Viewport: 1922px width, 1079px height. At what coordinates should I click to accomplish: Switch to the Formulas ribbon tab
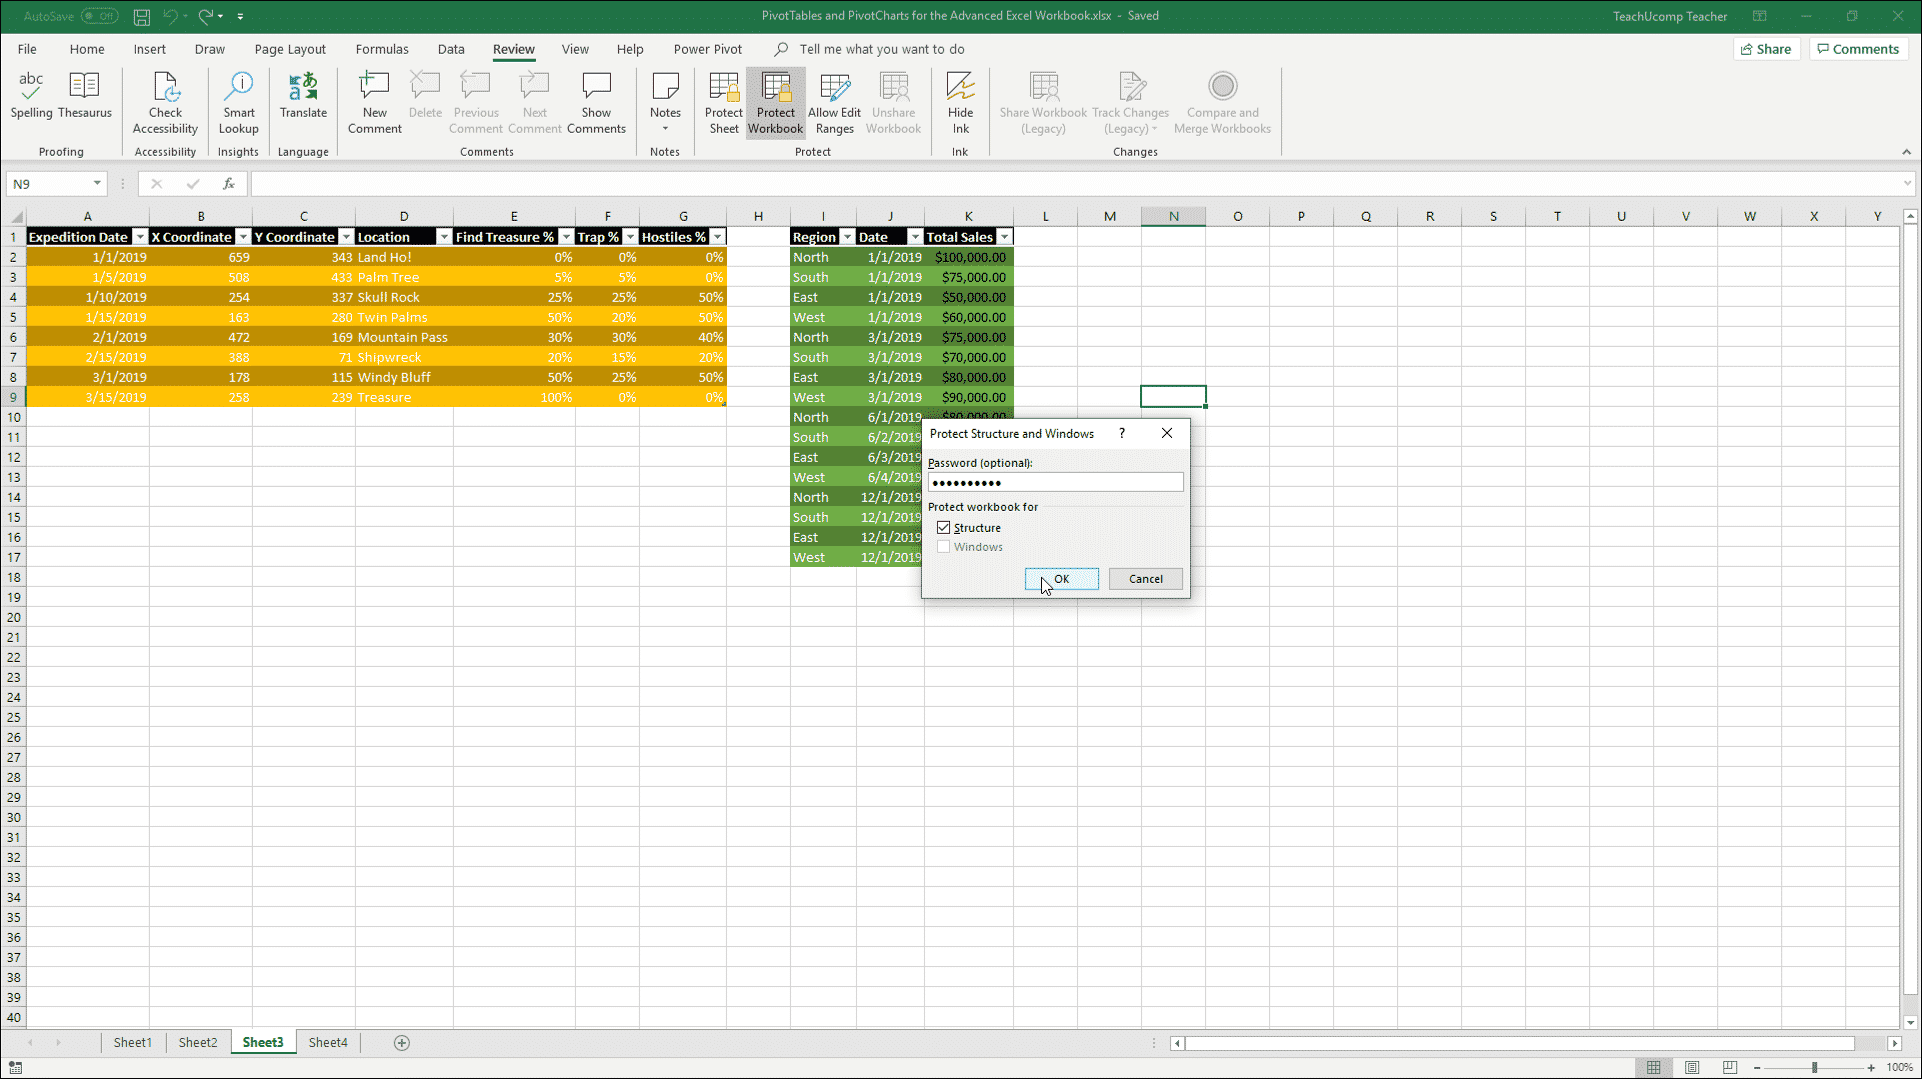coord(382,49)
